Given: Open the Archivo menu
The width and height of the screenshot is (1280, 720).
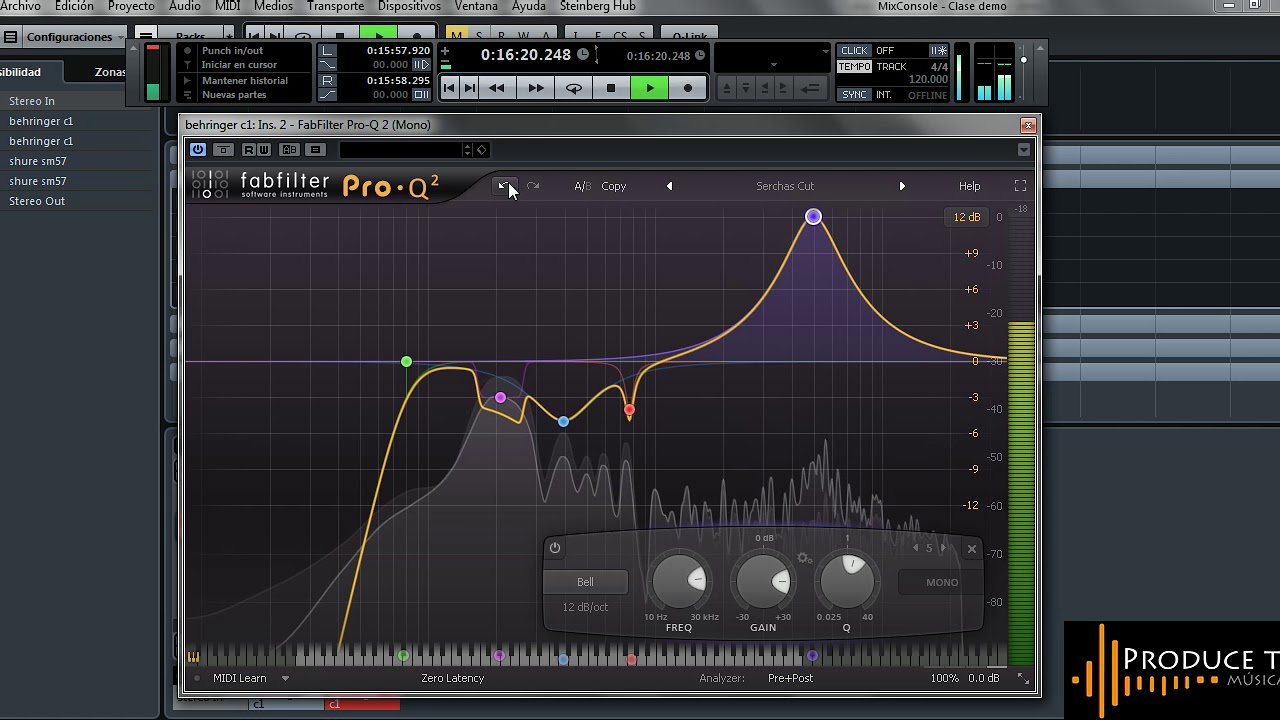Looking at the screenshot, I should click(x=20, y=6).
